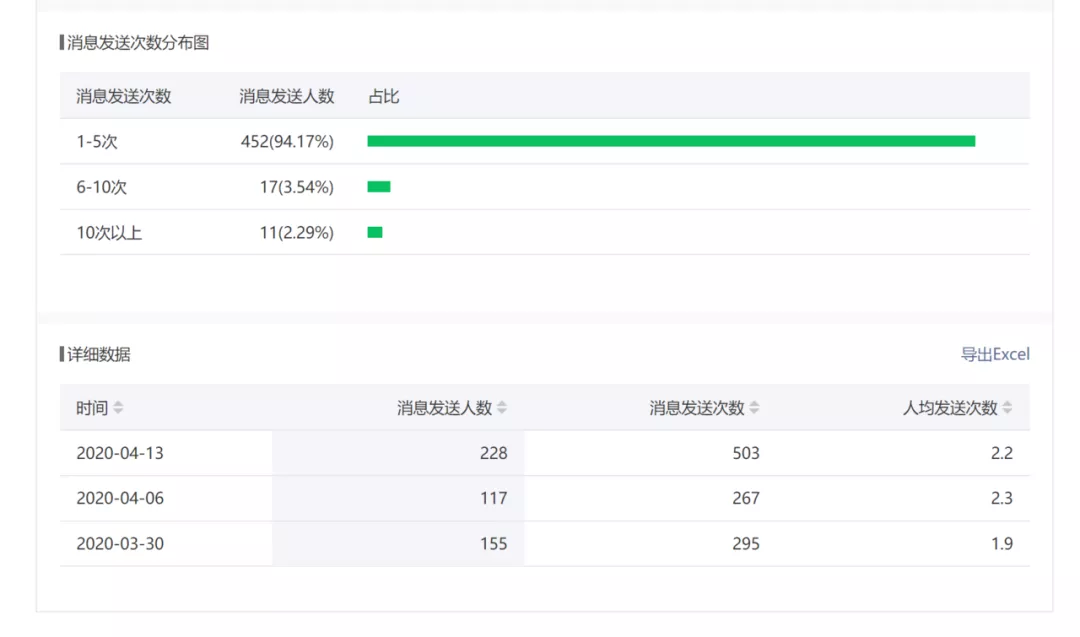Click the 消息发送次数分布图 section title

coord(138,43)
